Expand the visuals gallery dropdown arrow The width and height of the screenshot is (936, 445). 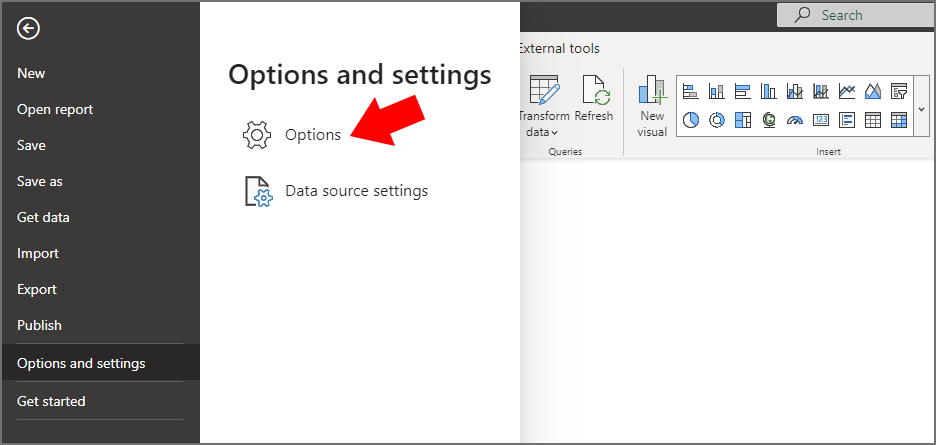click(921, 109)
